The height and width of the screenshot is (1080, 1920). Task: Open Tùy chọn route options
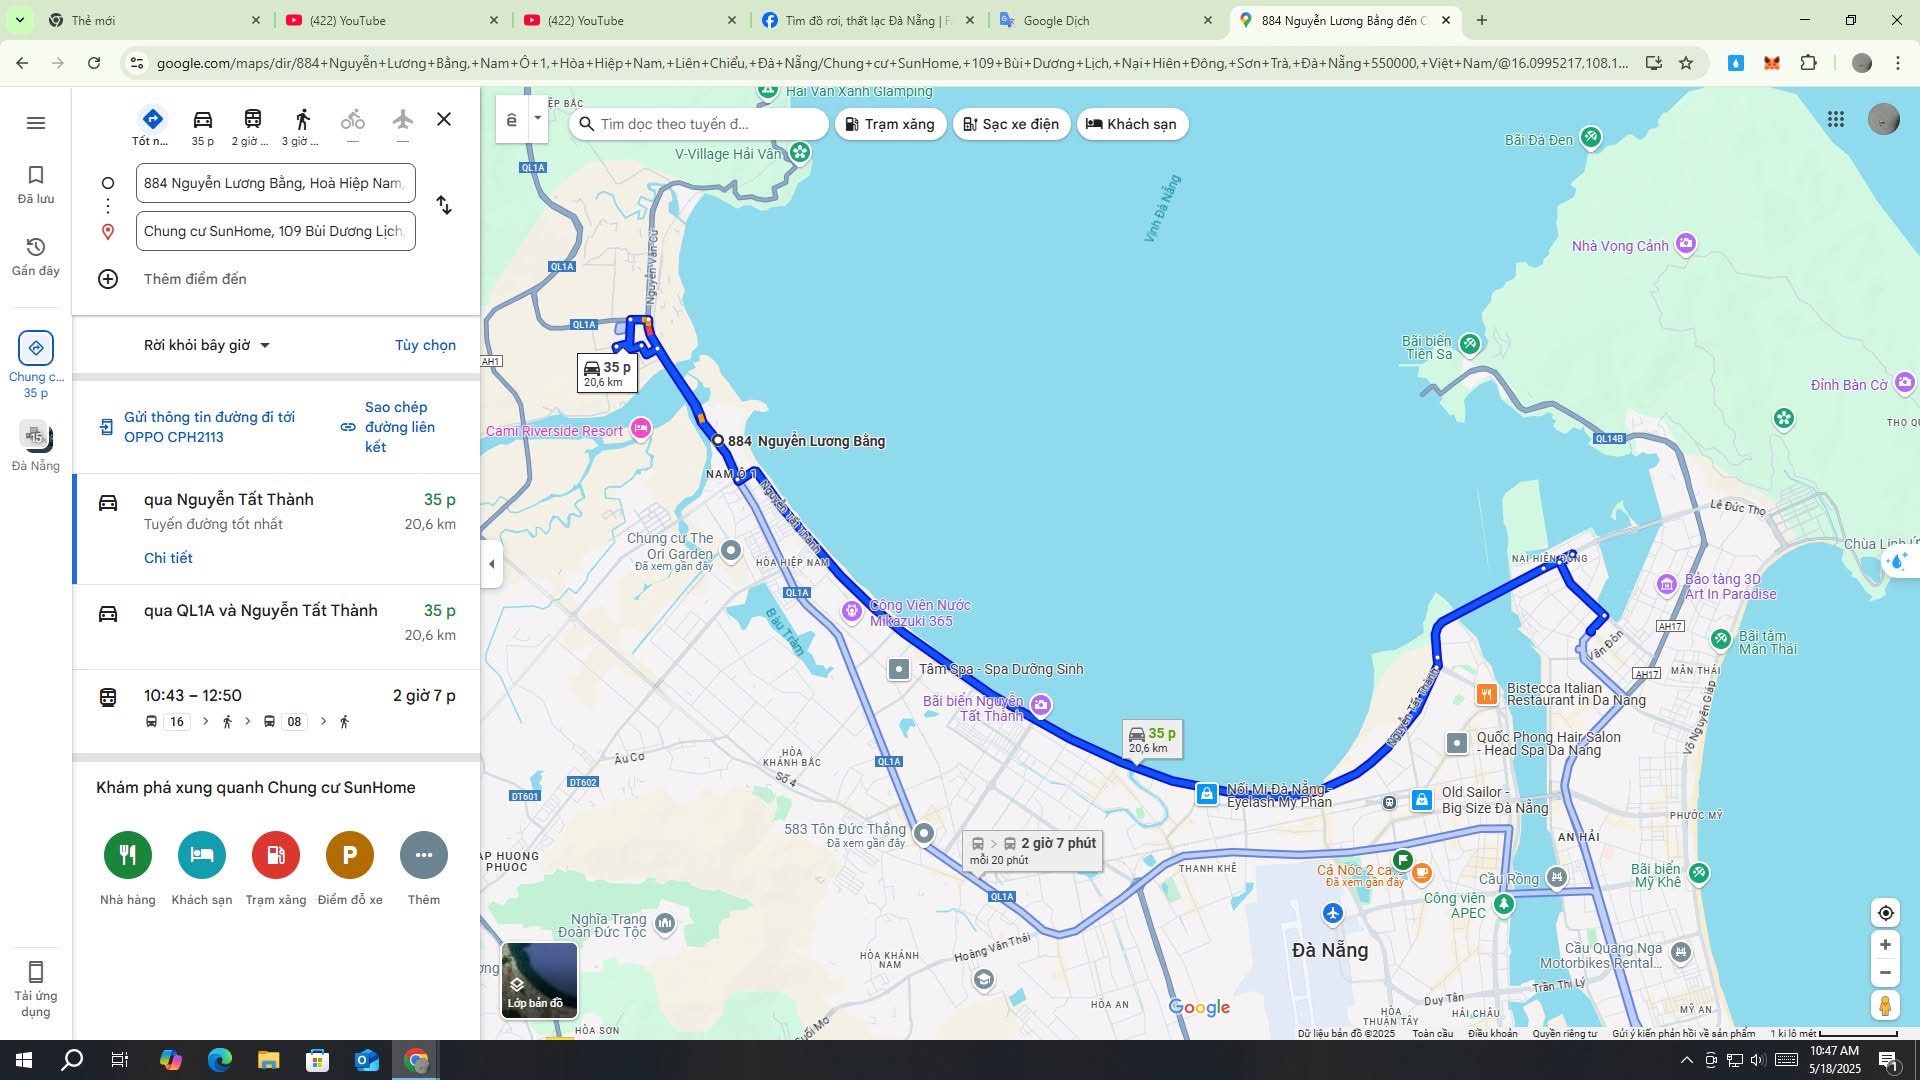pos(425,345)
